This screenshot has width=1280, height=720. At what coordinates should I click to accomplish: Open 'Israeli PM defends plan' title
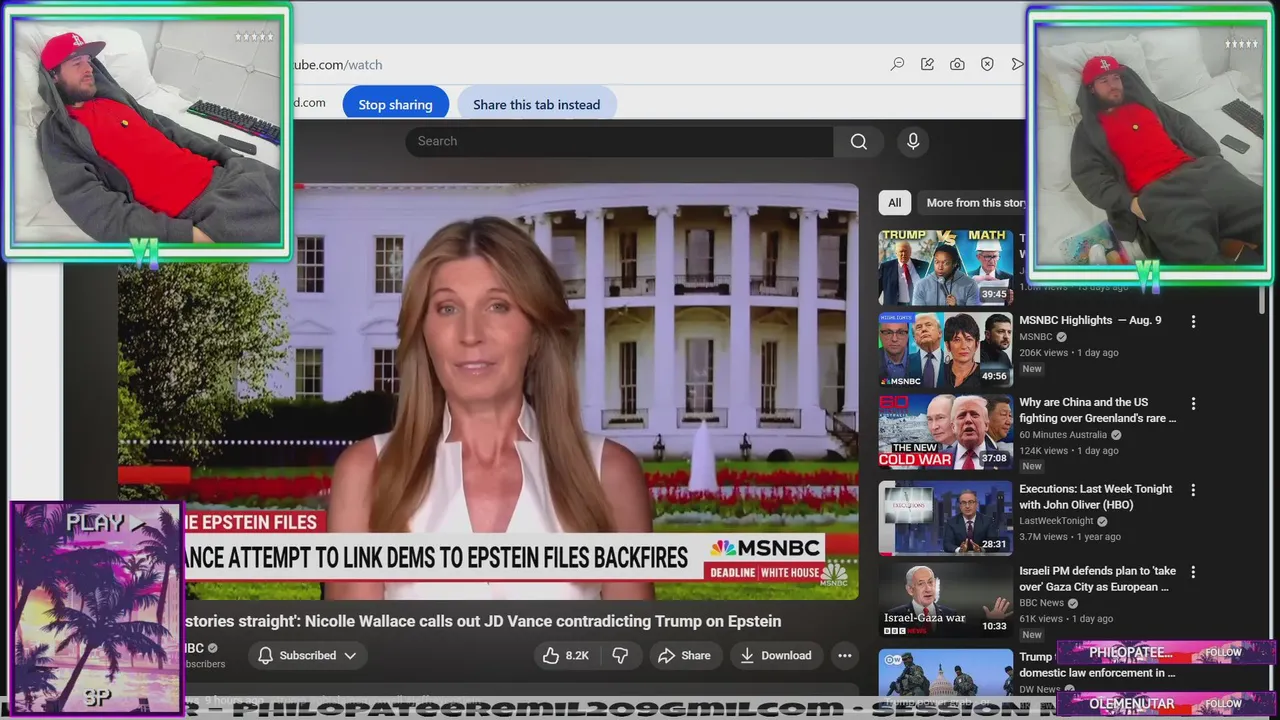[1098, 579]
